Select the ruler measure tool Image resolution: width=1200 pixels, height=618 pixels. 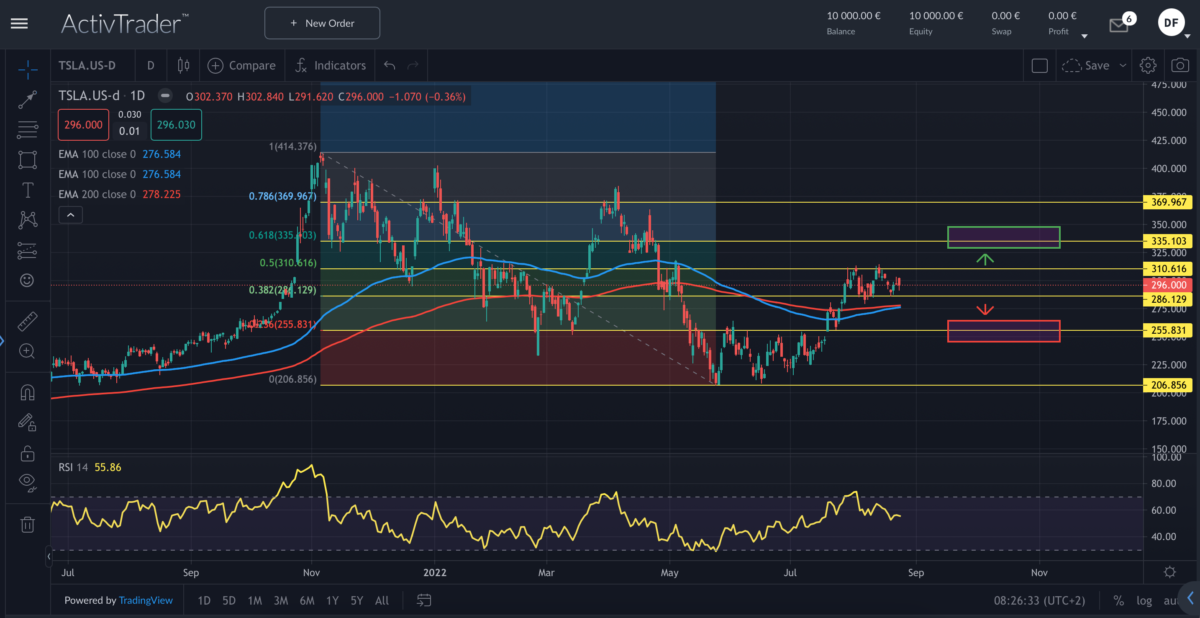click(28, 322)
